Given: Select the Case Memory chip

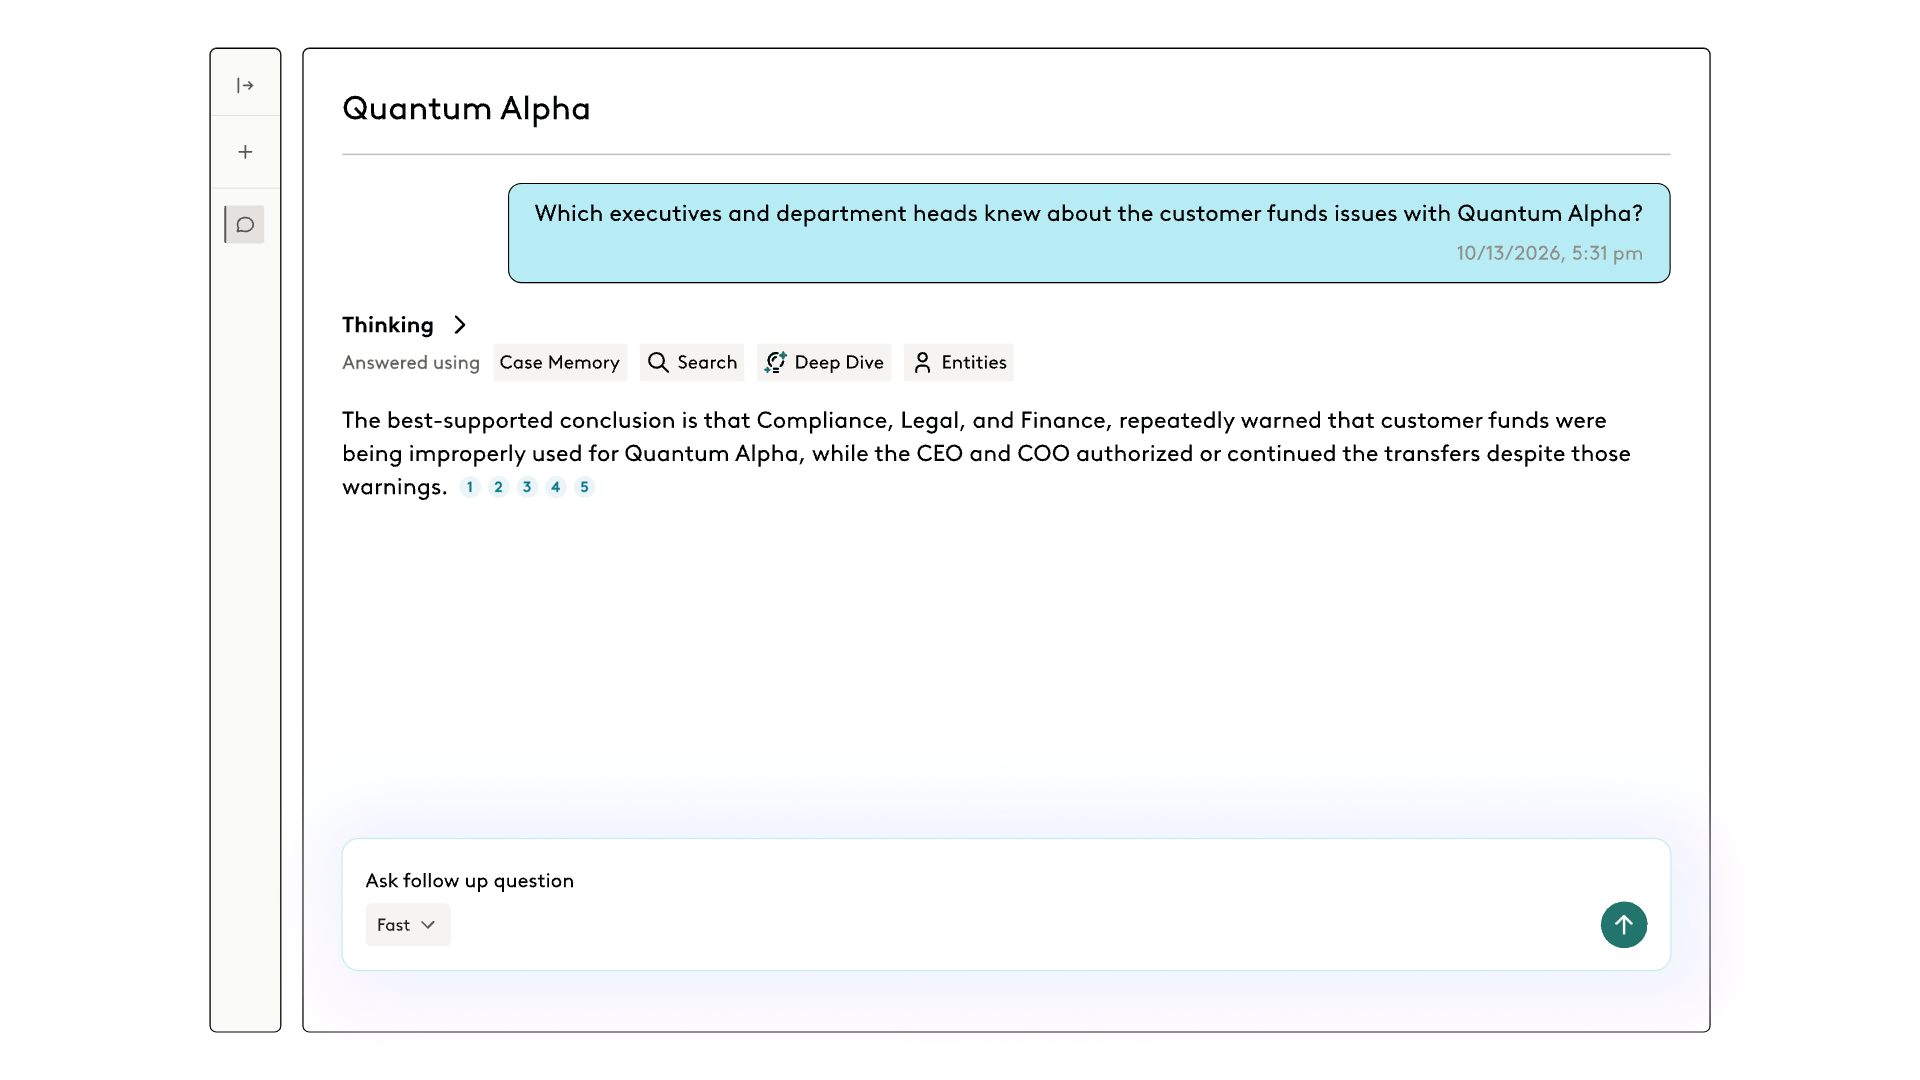Looking at the screenshot, I should [560, 362].
